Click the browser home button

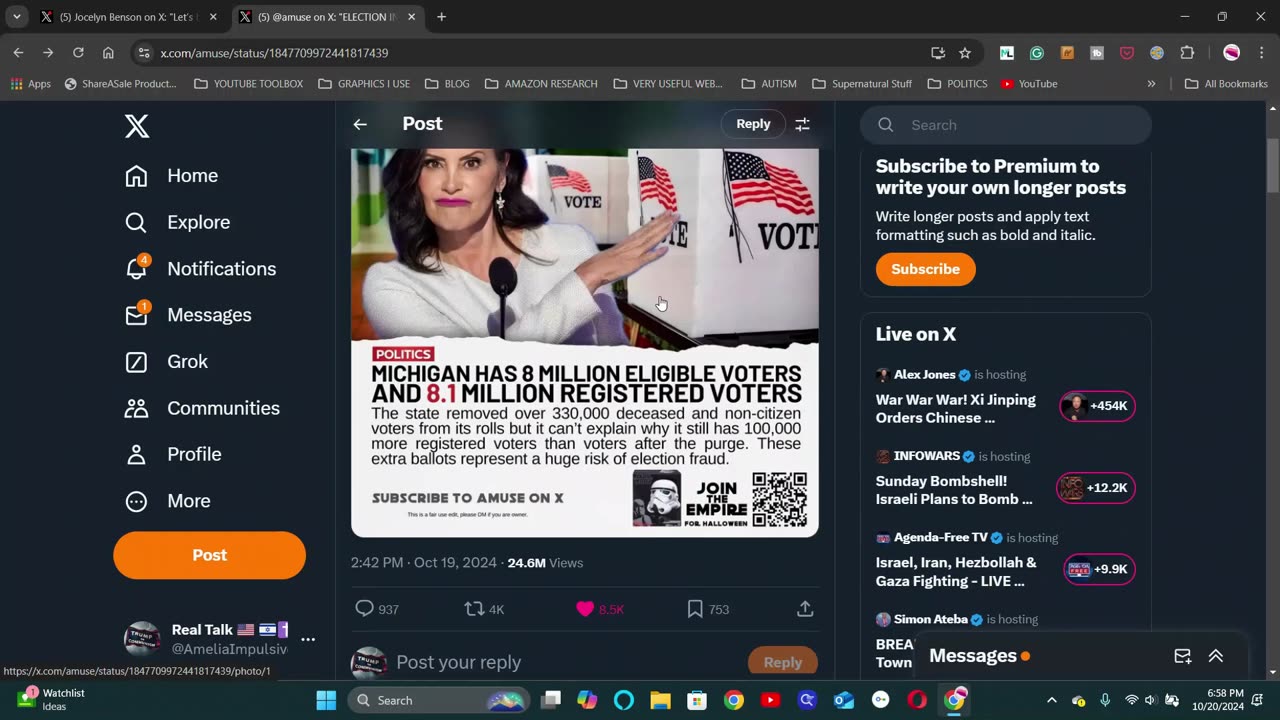pos(108,53)
